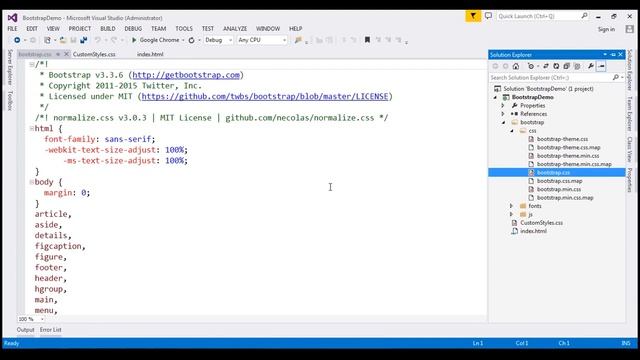The height and width of the screenshot is (360, 640).
Task: Open the Class View side tab
Action: (630, 149)
